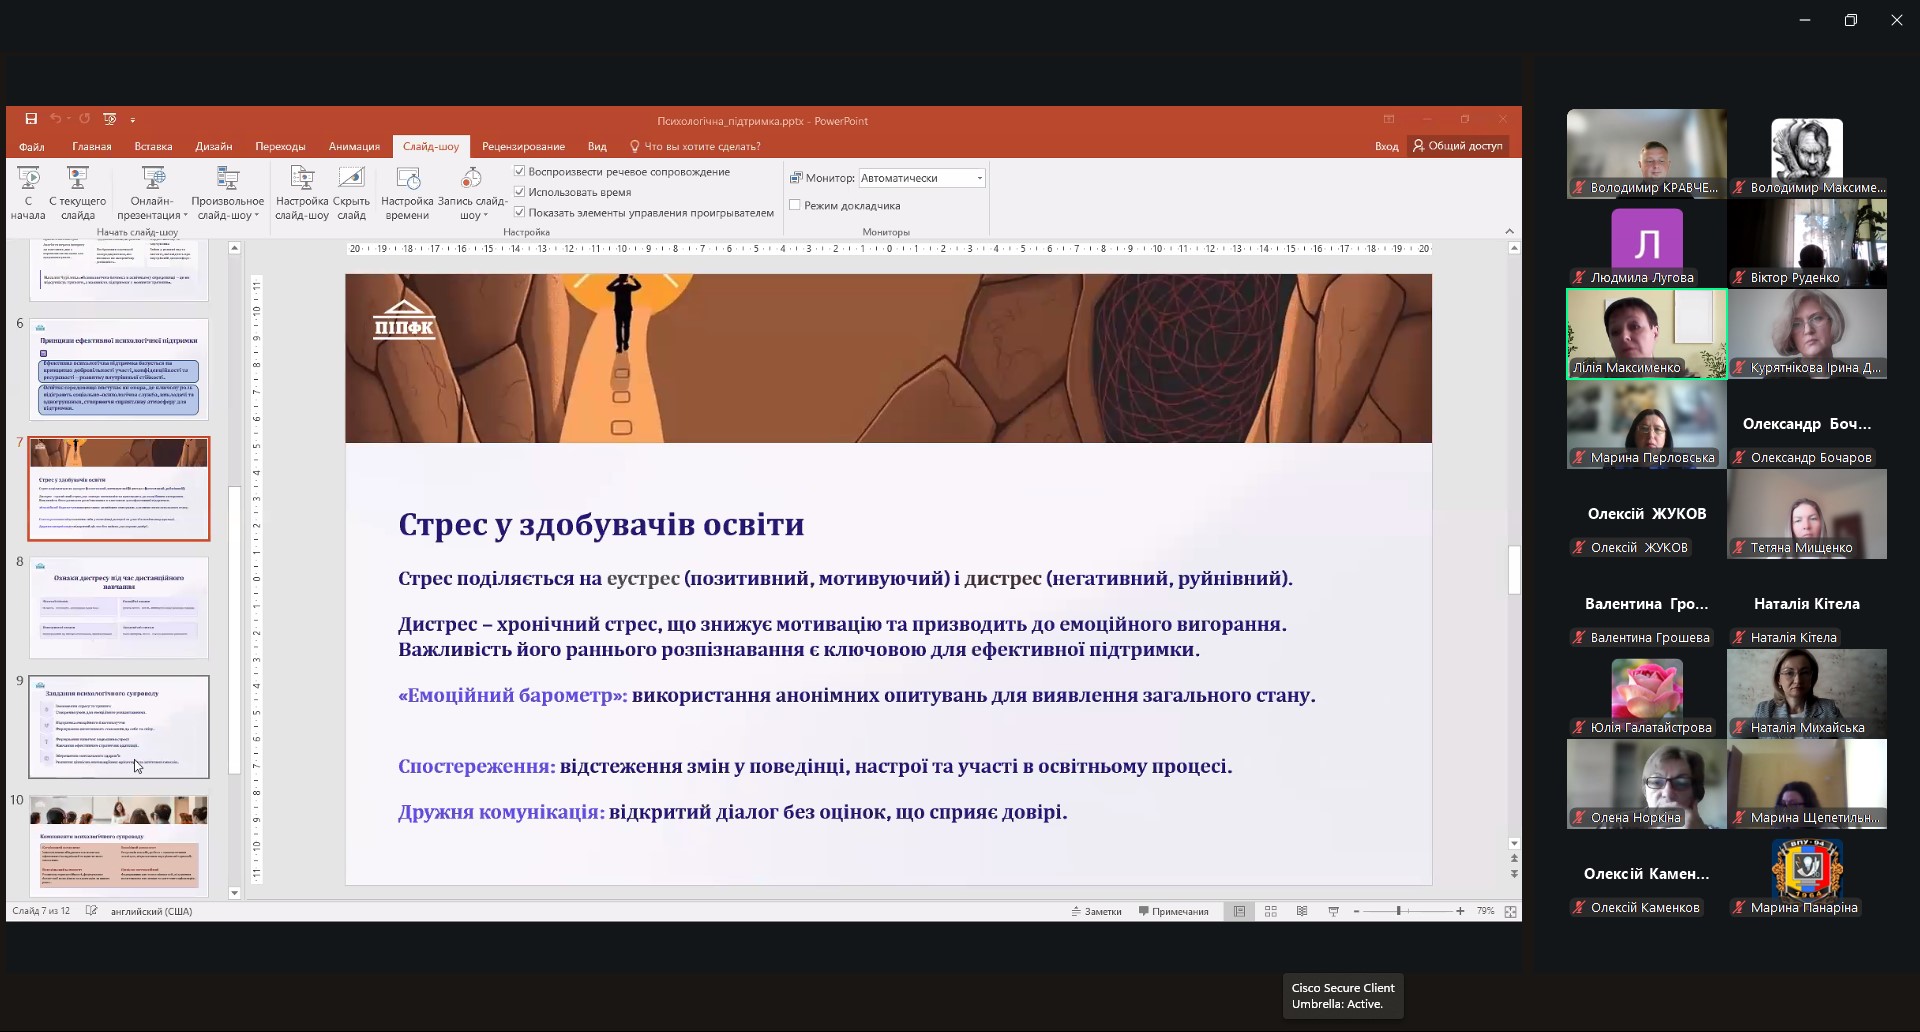This screenshot has height=1032, width=1920.
Task: Switch to the 'Вставка' ribbon tab
Action: tap(153, 146)
